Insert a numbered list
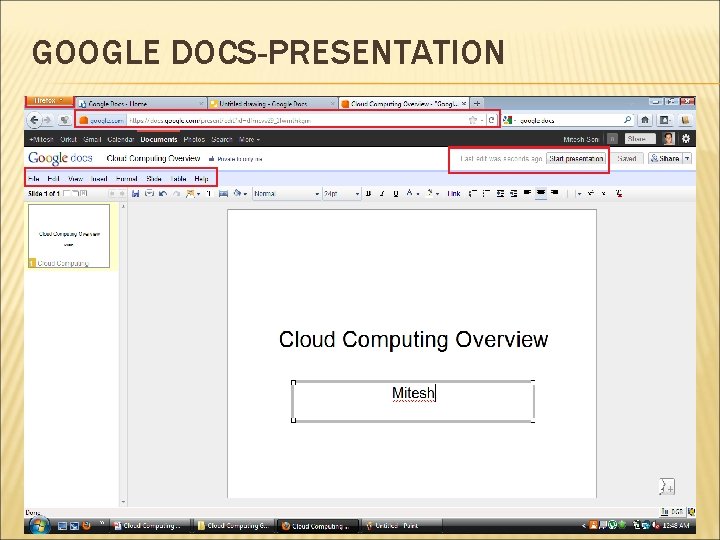The height and width of the screenshot is (540, 720). (x=473, y=194)
